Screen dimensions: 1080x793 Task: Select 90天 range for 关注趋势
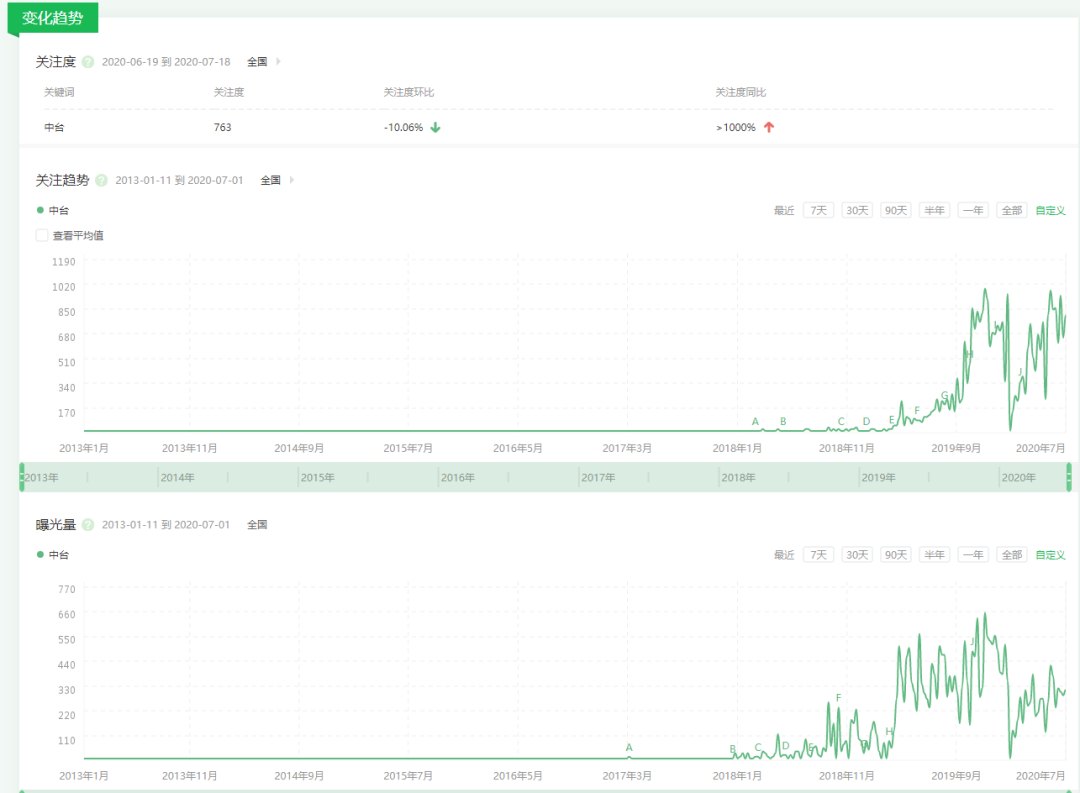pyautogui.click(x=895, y=211)
